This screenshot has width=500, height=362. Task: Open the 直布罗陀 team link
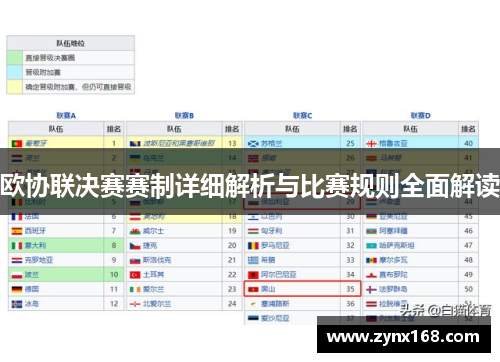[x=393, y=275]
